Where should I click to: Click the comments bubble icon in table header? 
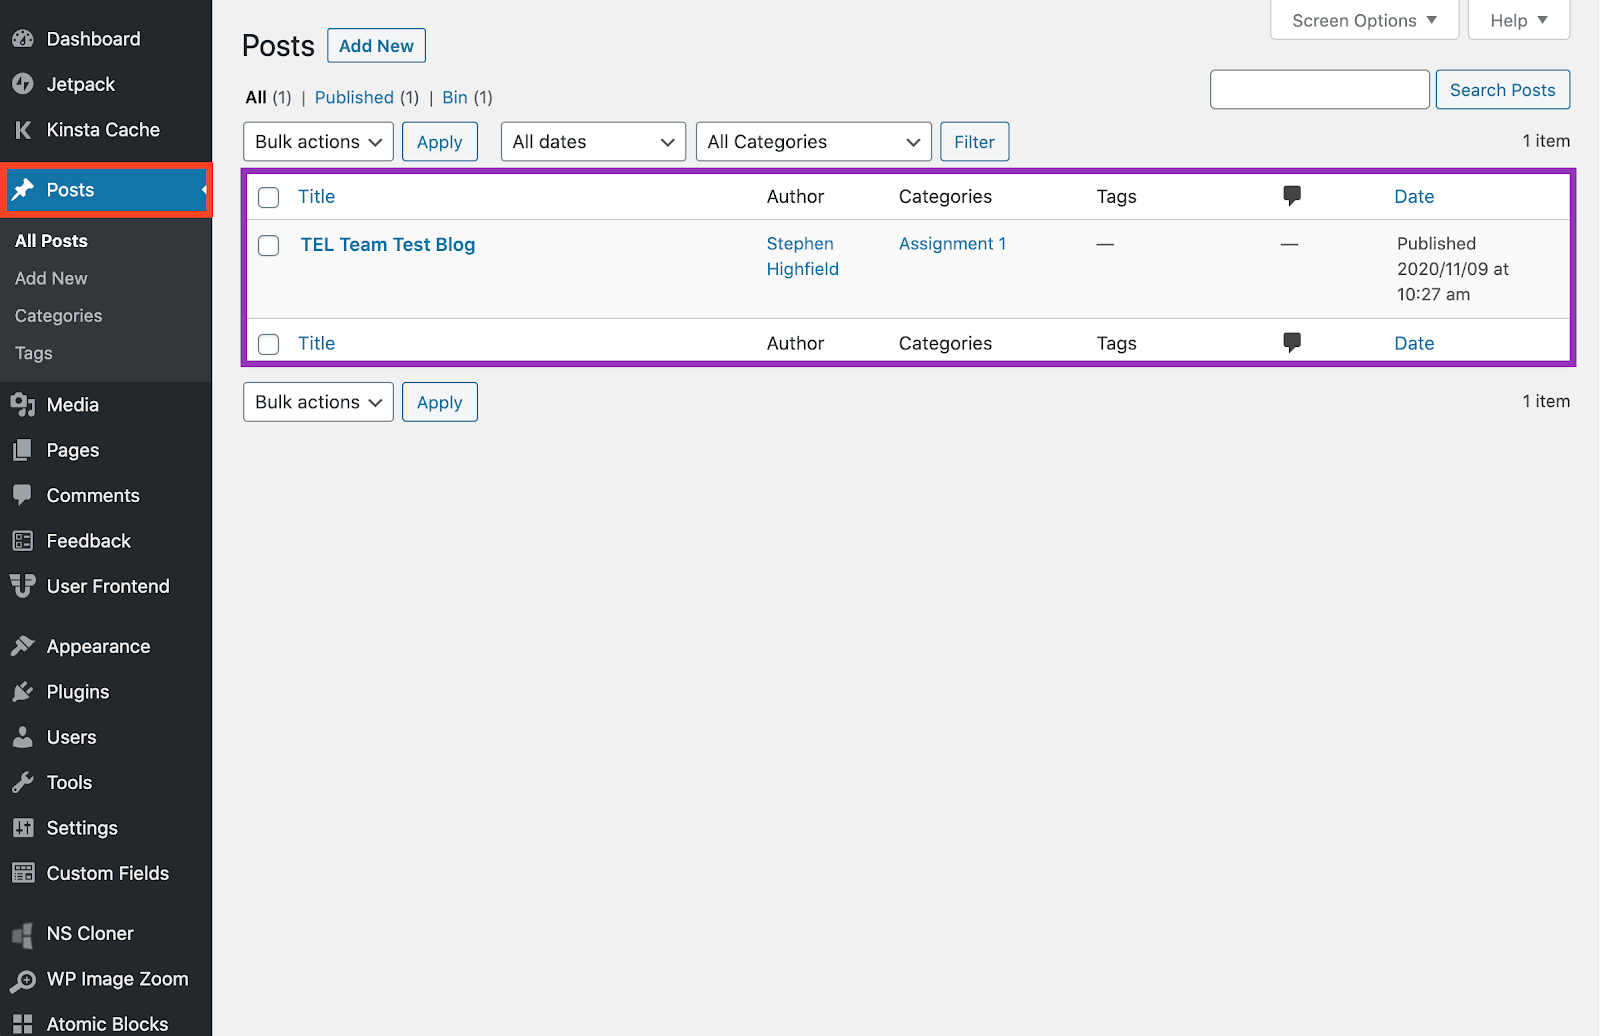coord(1292,196)
